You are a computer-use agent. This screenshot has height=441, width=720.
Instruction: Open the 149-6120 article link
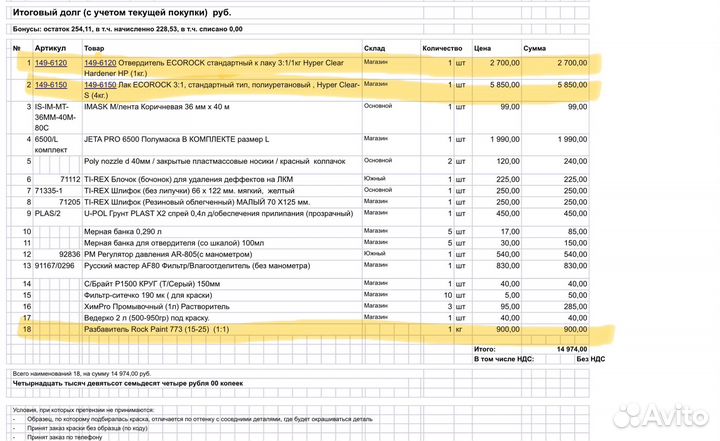[x=50, y=63]
